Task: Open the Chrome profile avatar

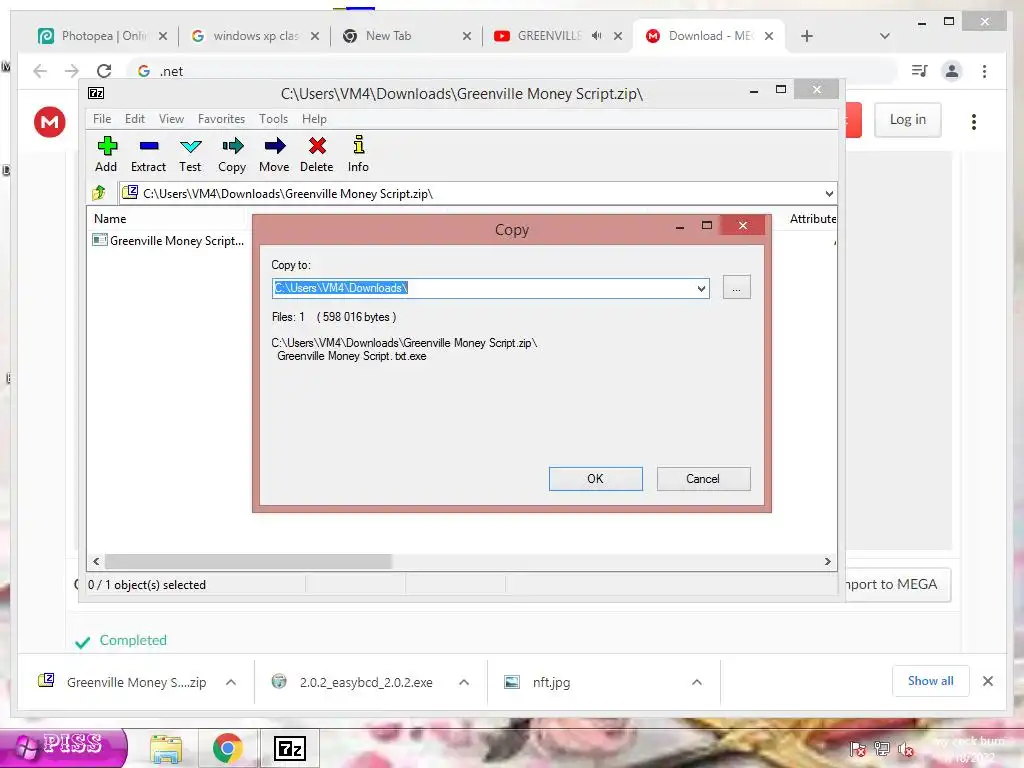Action: click(x=952, y=71)
